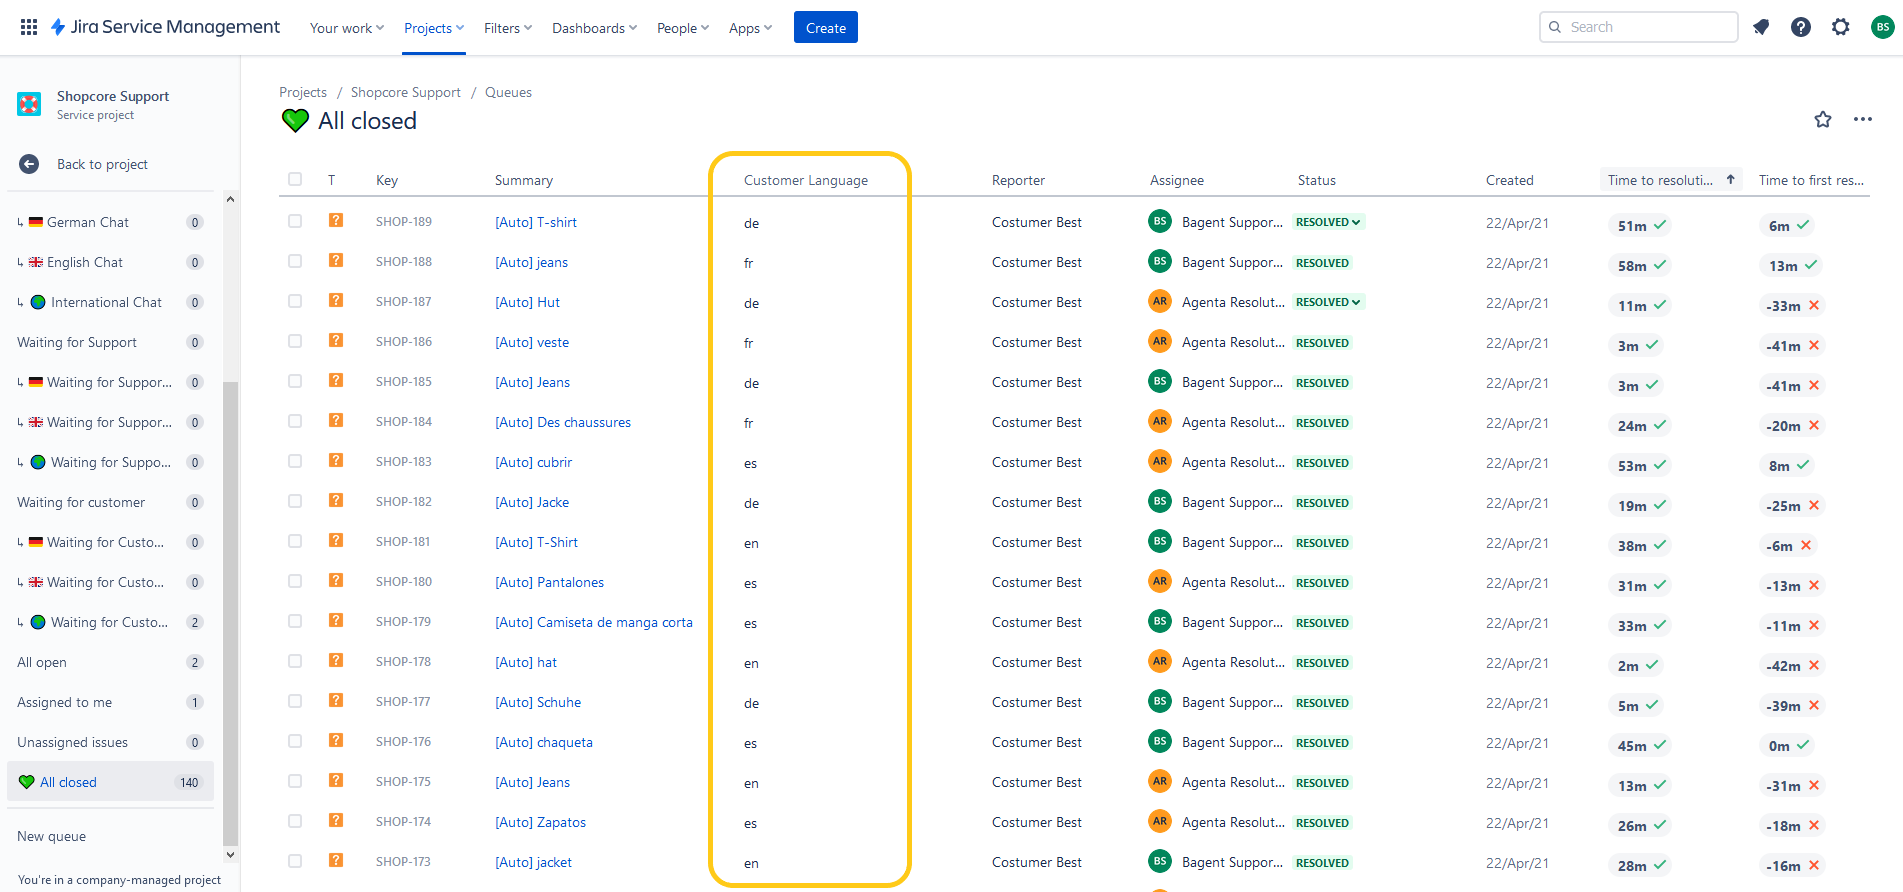This screenshot has height=892, width=1903.
Task: Open the help question mark icon
Action: pos(1801,27)
